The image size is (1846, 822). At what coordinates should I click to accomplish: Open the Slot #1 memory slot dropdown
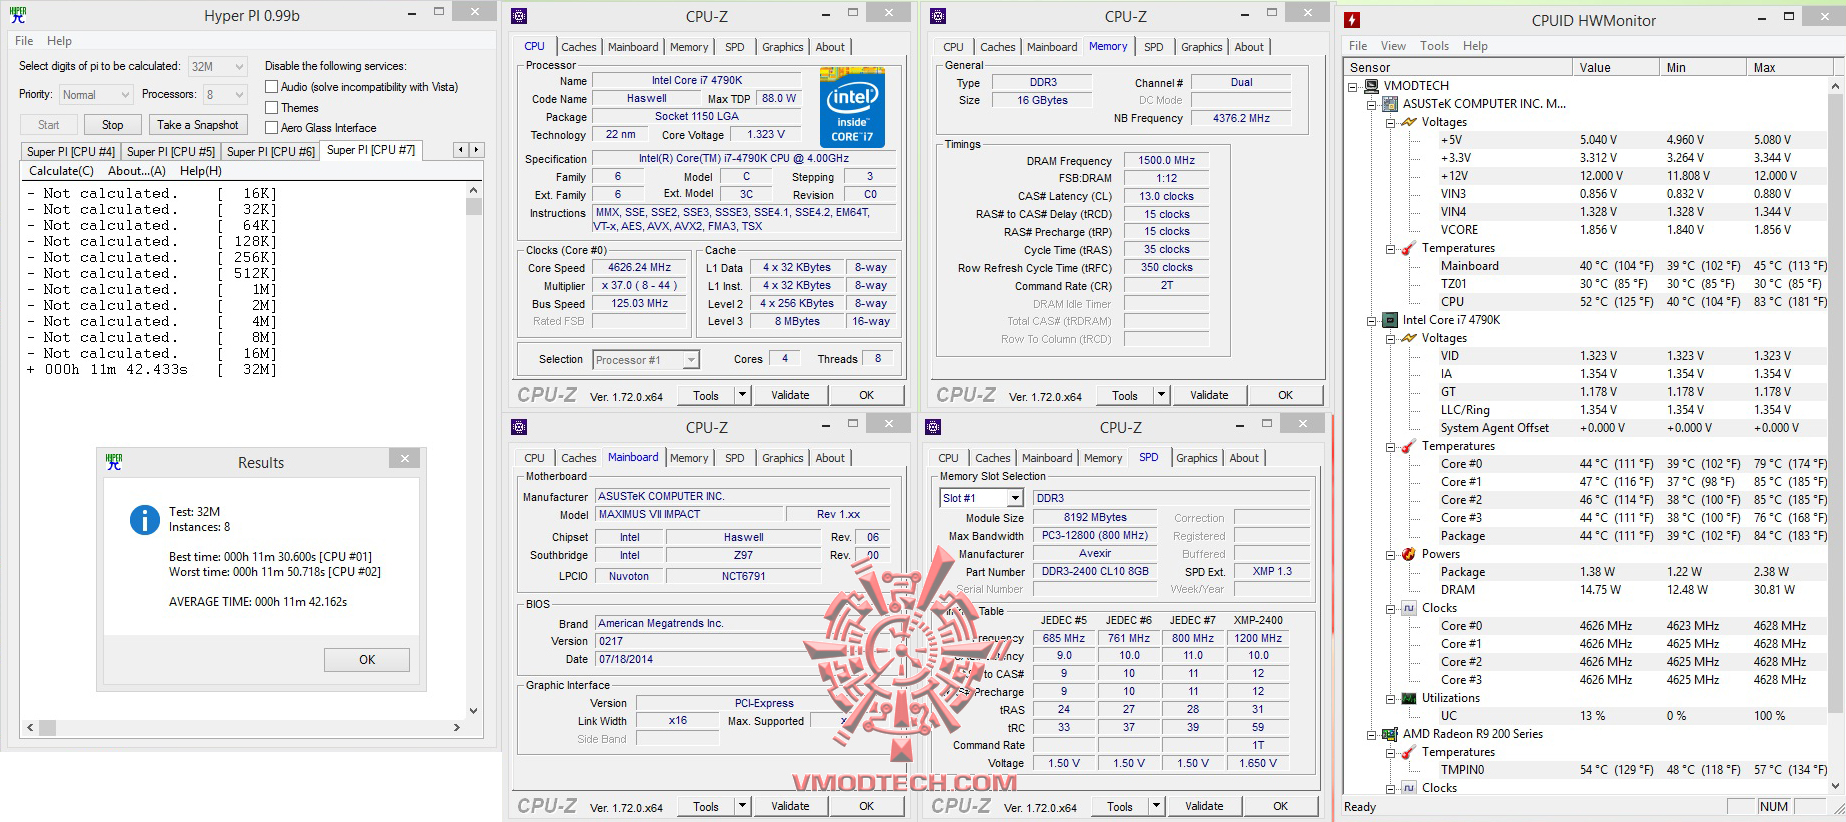tap(982, 498)
